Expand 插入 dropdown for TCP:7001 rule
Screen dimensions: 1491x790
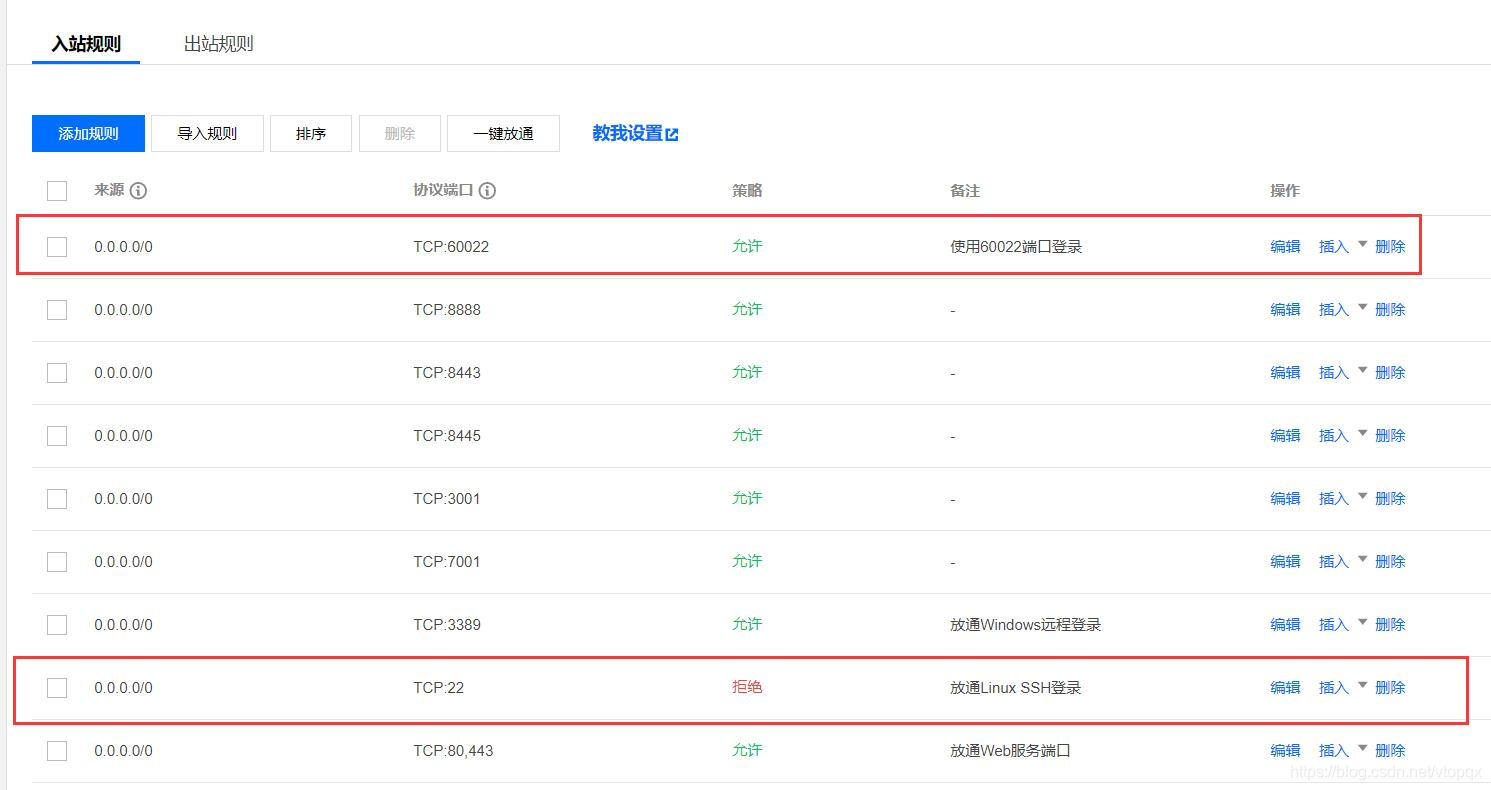[1362, 559]
